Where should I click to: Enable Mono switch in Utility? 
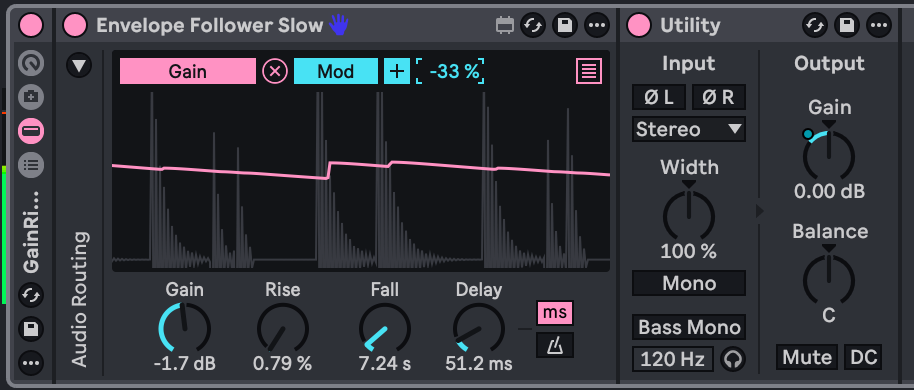688,283
